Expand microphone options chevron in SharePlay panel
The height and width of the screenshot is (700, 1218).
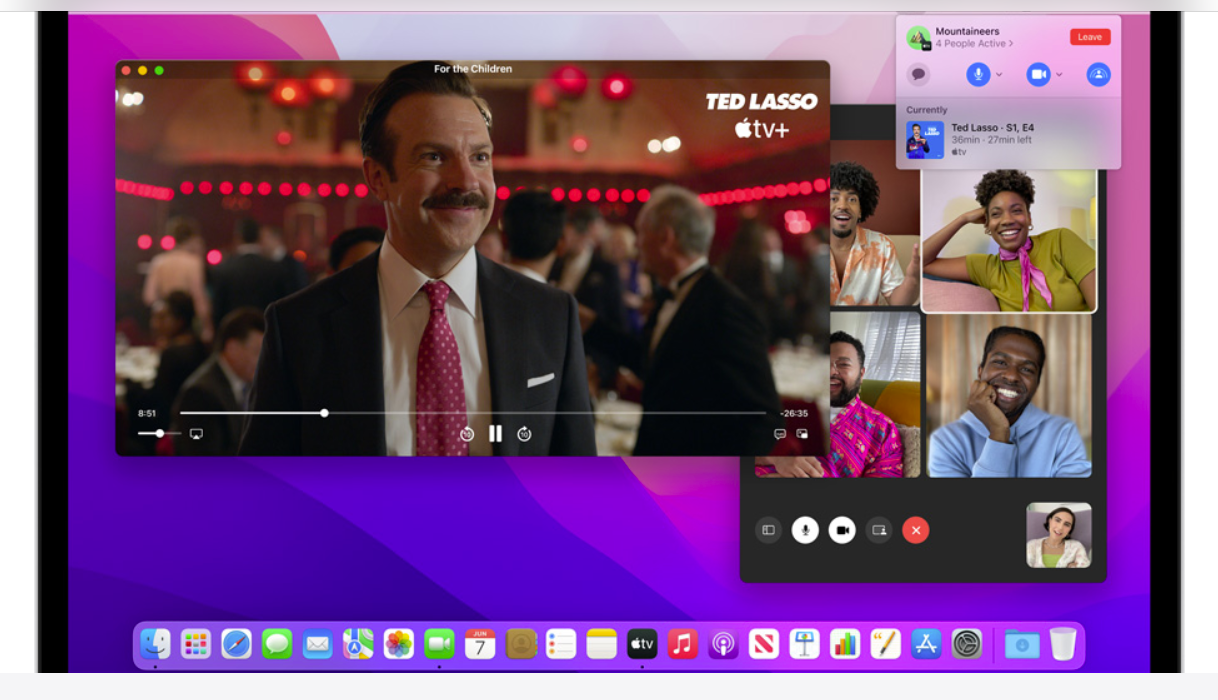(x=999, y=74)
